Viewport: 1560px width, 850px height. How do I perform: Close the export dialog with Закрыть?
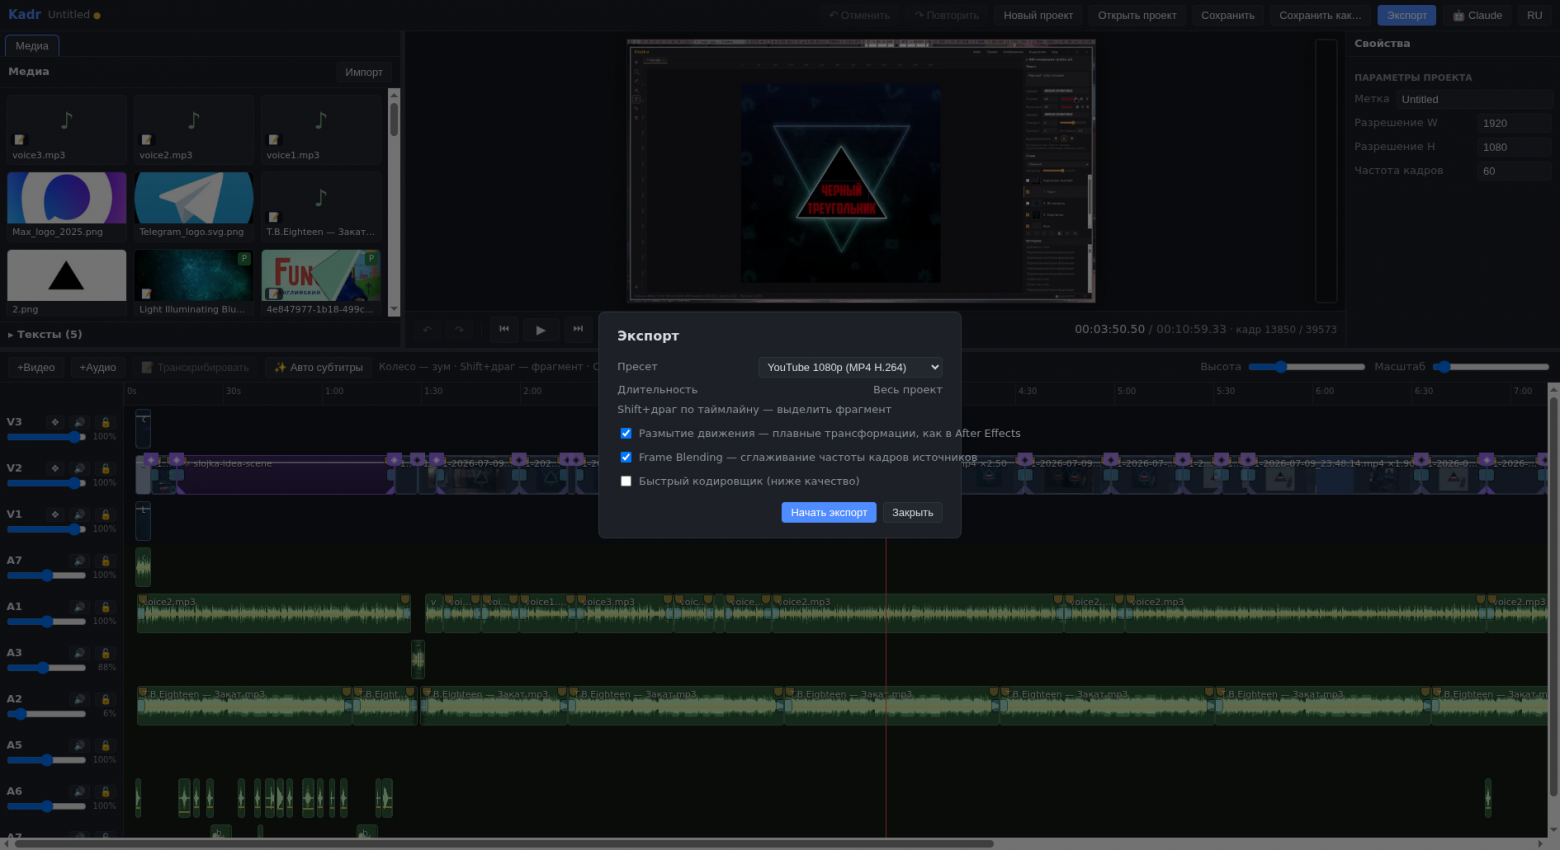pyautogui.click(x=912, y=512)
